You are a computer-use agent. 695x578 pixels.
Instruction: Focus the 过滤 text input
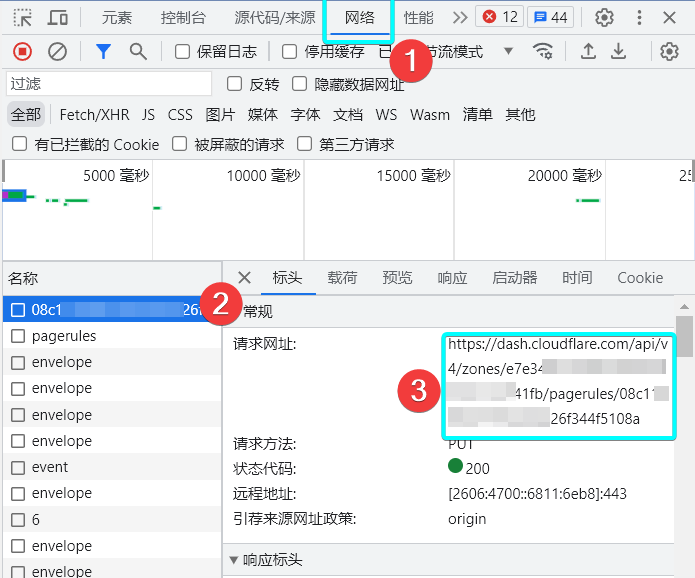click(109, 84)
